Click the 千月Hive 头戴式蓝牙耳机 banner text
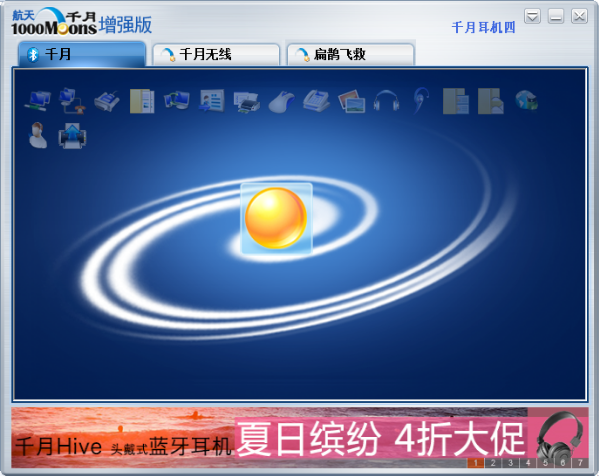This screenshot has width=599, height=476. click(x=123, y=446)
